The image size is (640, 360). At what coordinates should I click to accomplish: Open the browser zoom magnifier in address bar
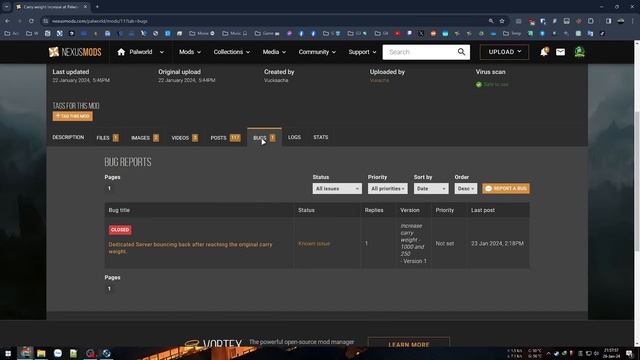click(x=491, y=21)
